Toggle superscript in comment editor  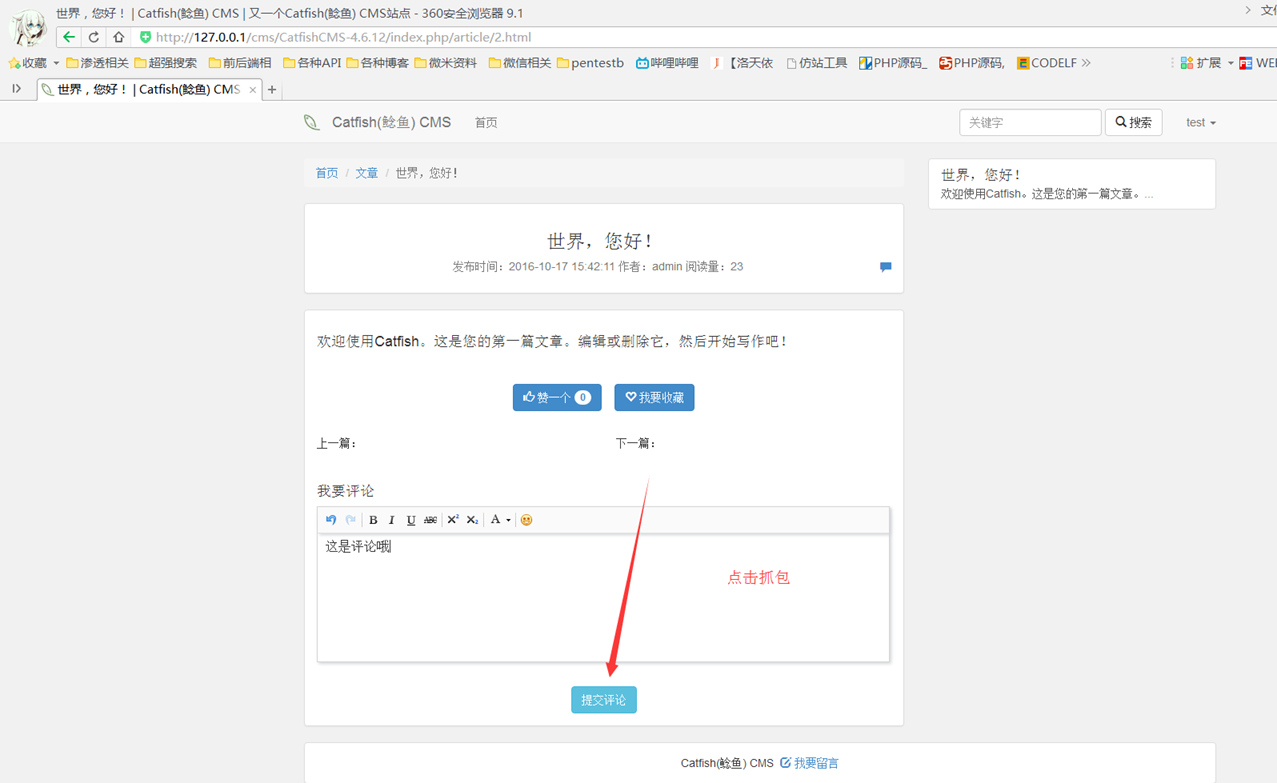[x=453, y=520]
